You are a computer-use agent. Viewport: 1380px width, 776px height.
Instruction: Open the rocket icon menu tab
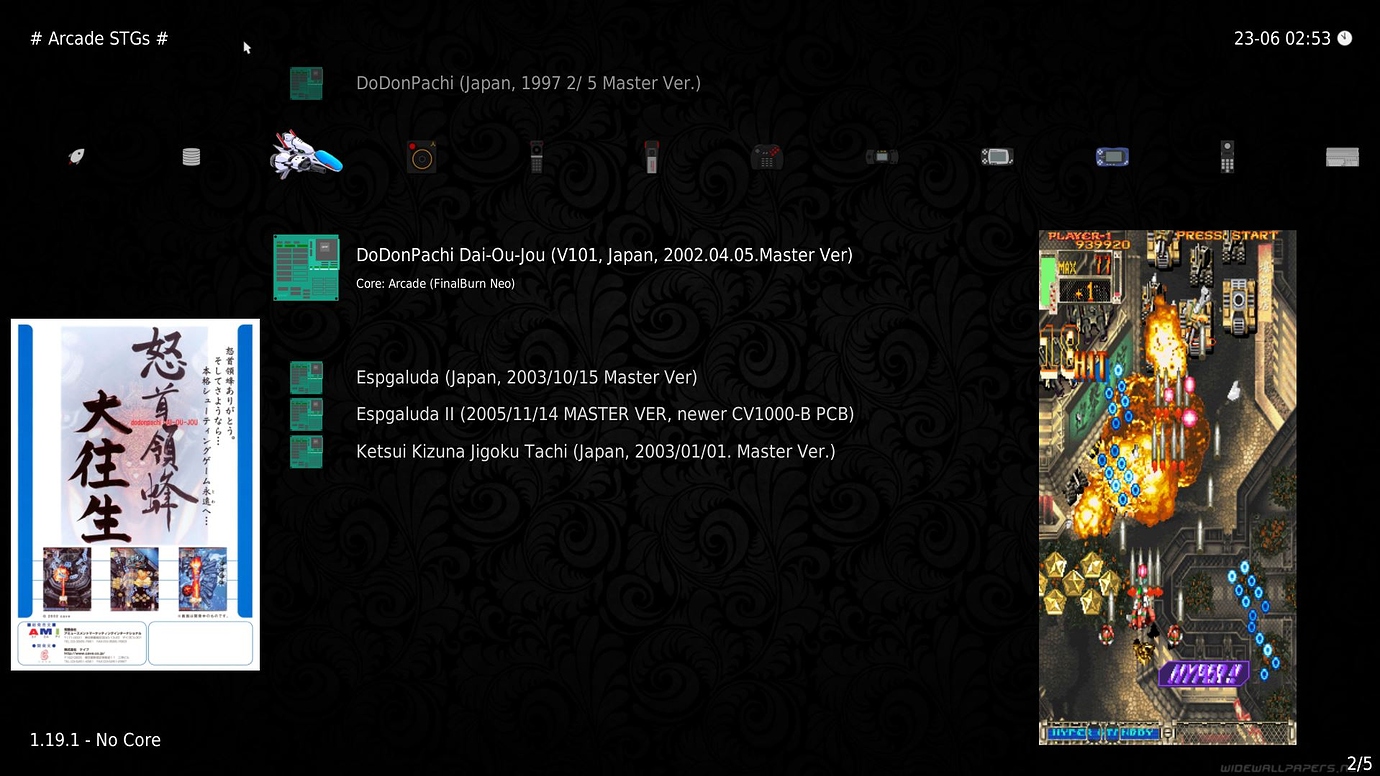click(x=76, y=156)
